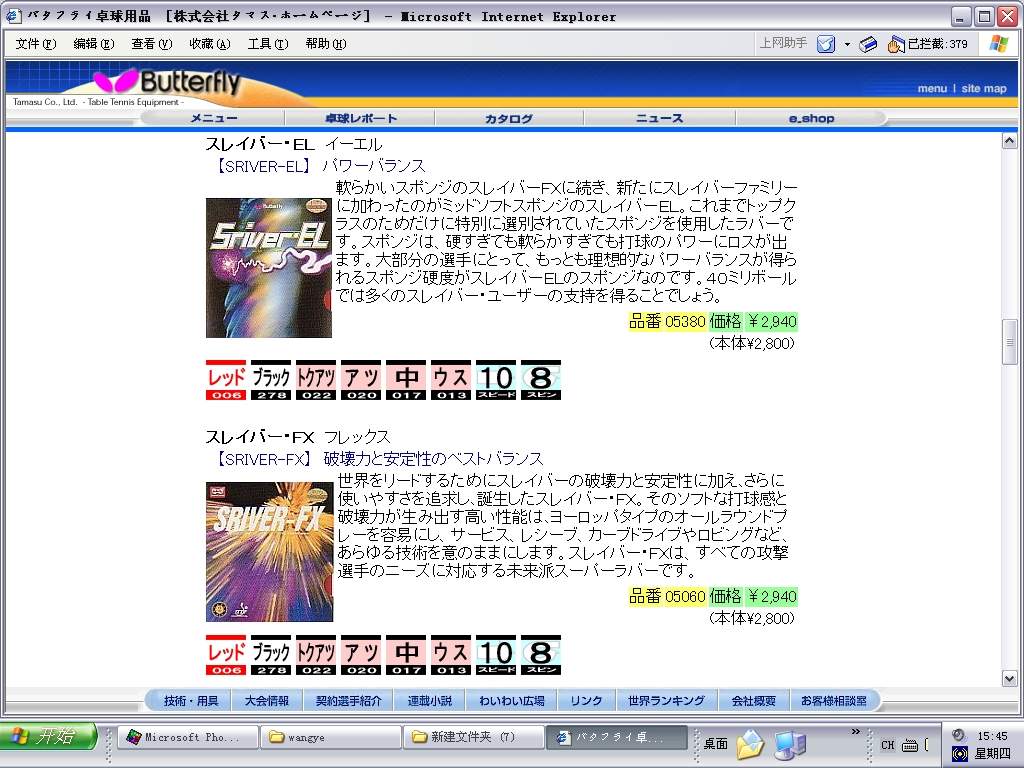Click the mail envelope toolbar icon
The width and height of the screenshot is (1024, 768).
point(826,44)
